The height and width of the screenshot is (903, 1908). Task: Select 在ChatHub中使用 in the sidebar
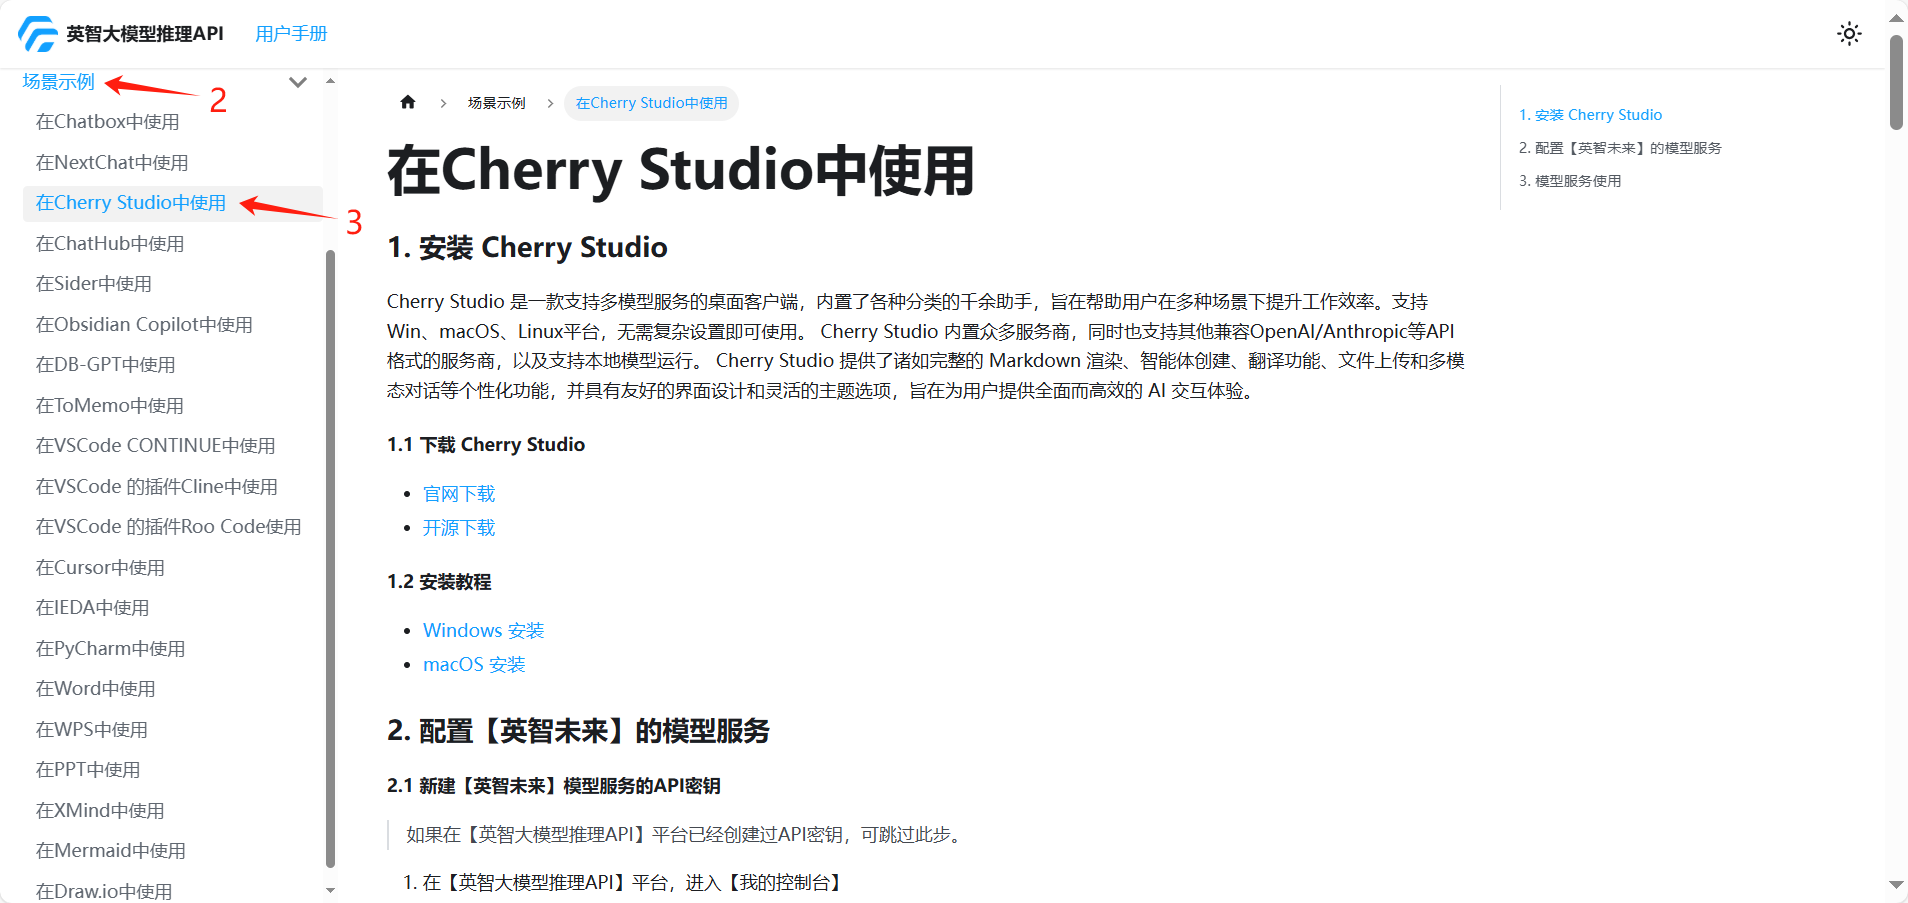pyautogui.click(x=110, y=243)
